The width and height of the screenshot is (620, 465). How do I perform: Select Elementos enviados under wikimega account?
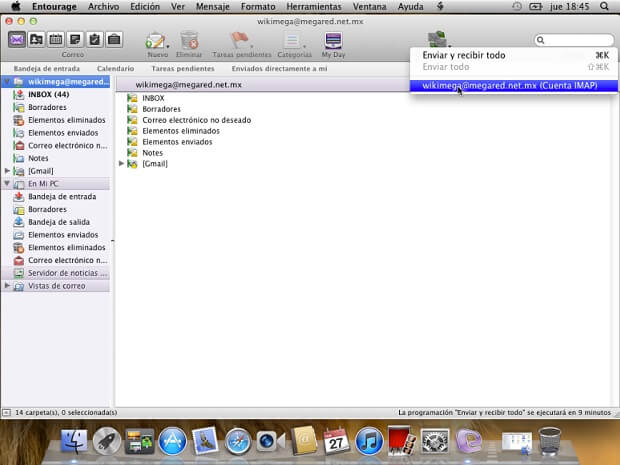pos(55,133)
